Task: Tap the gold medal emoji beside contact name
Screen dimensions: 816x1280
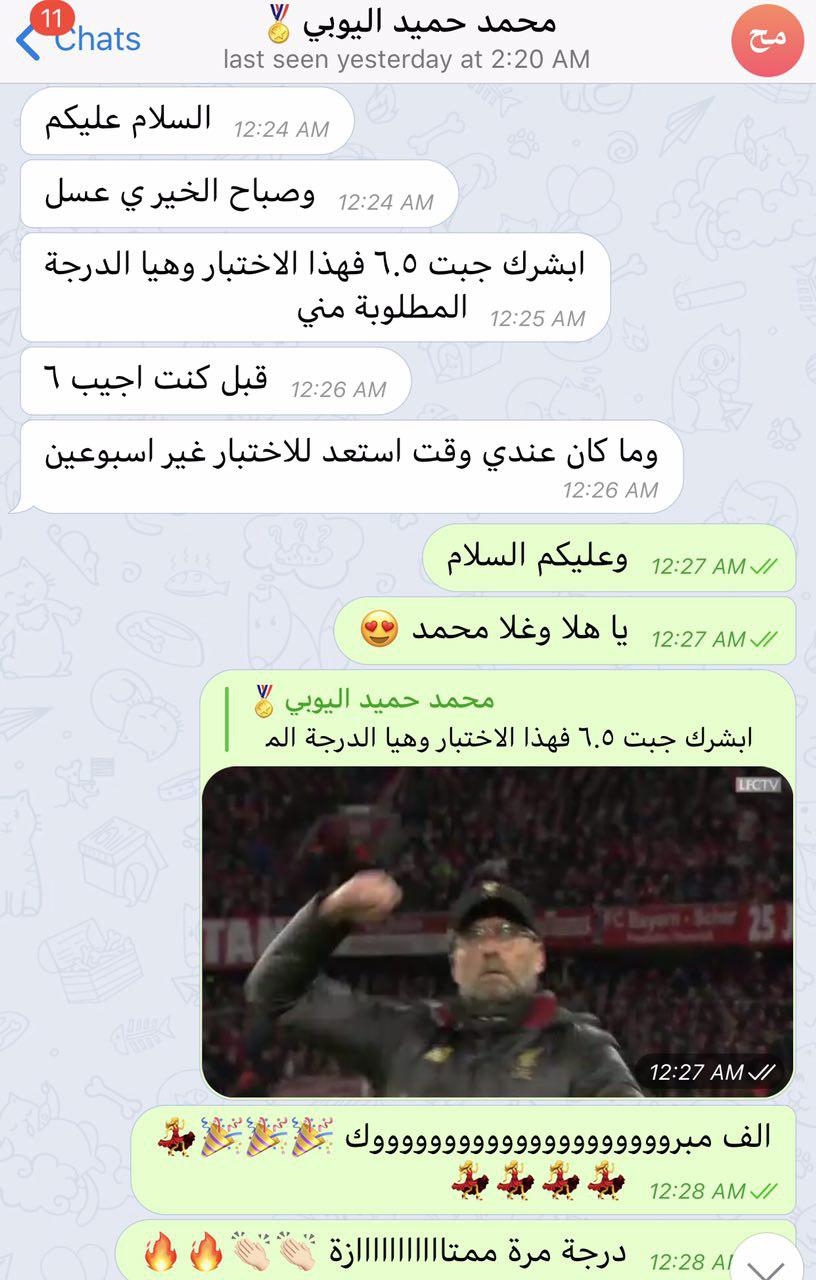Action: pos(280,22)
